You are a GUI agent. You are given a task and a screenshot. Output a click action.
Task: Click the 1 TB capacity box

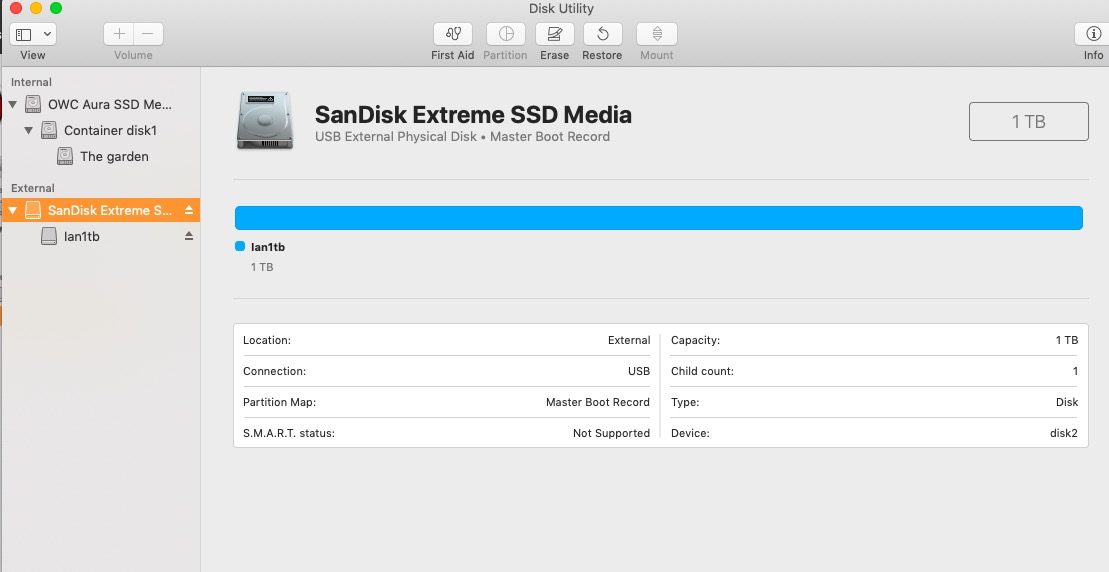pos(1028,122)
